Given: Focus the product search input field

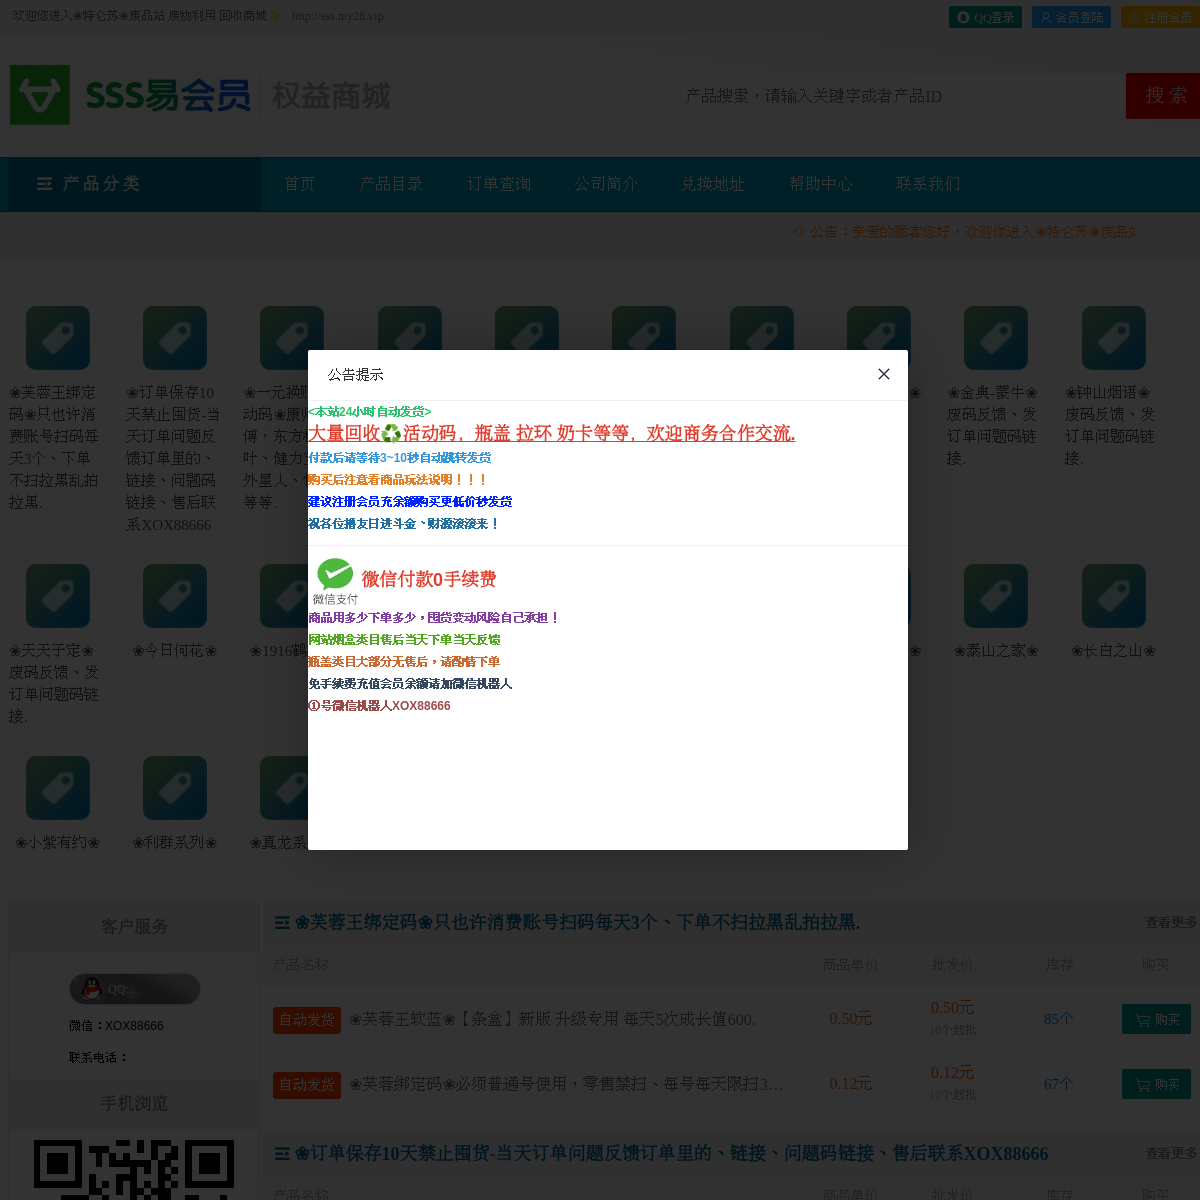Looking at the screenshot, I should [x=900, y=96].
